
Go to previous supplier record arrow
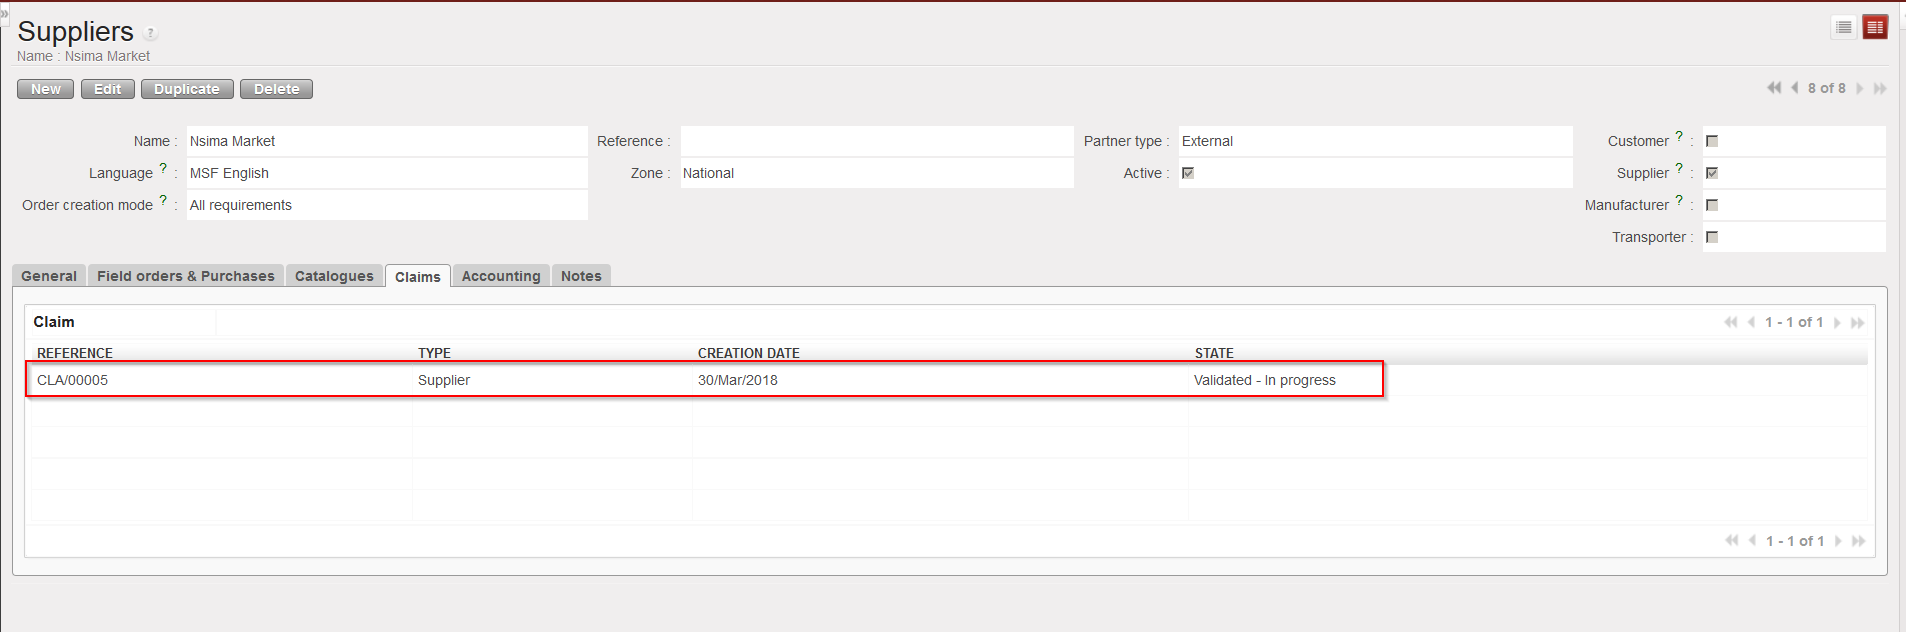coord(1795,88)
